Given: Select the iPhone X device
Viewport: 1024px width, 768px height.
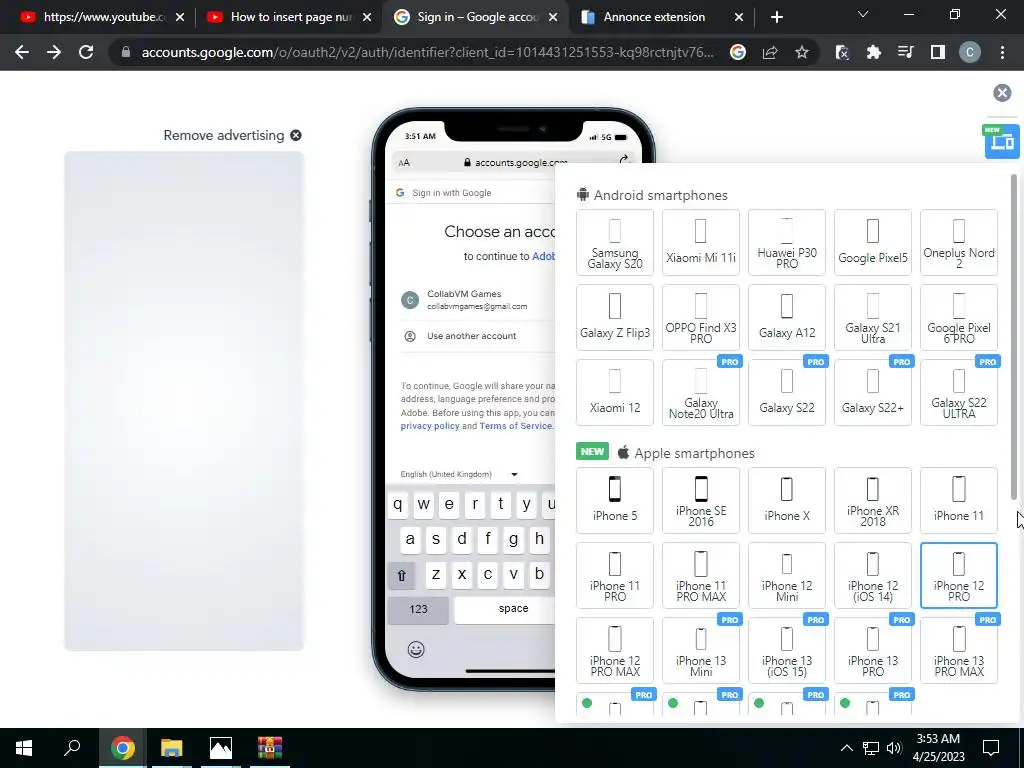Looking at the screenshot, I should click(x=787, y=500).
